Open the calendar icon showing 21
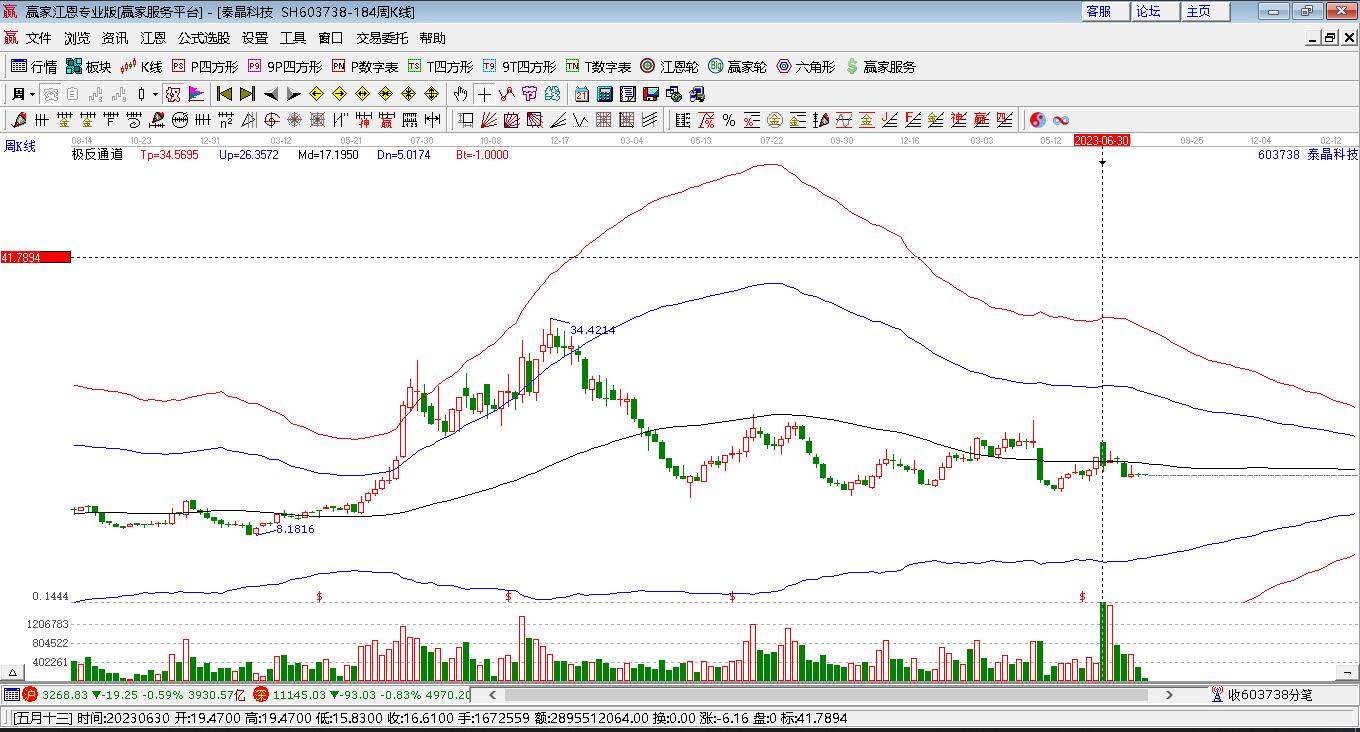The image size is (1360, 732). [582, 94]
